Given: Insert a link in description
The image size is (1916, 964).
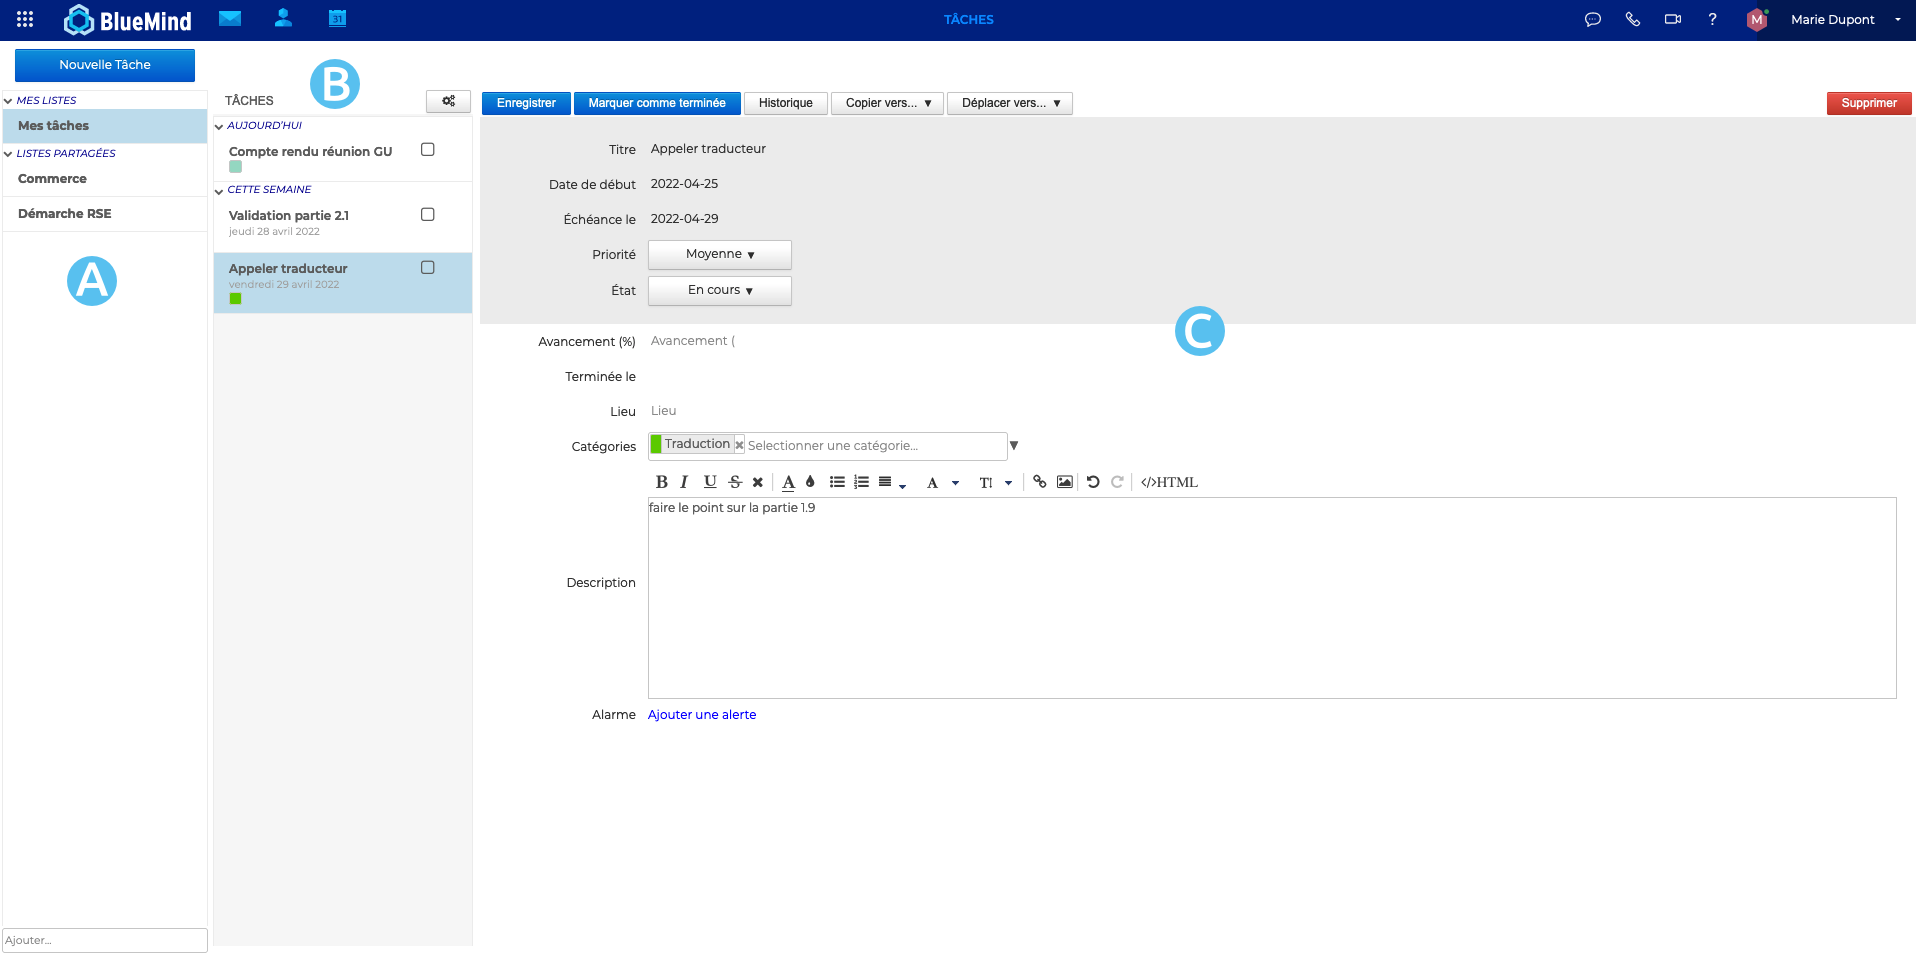Looking at the screenshot, I should (1040, 482).
